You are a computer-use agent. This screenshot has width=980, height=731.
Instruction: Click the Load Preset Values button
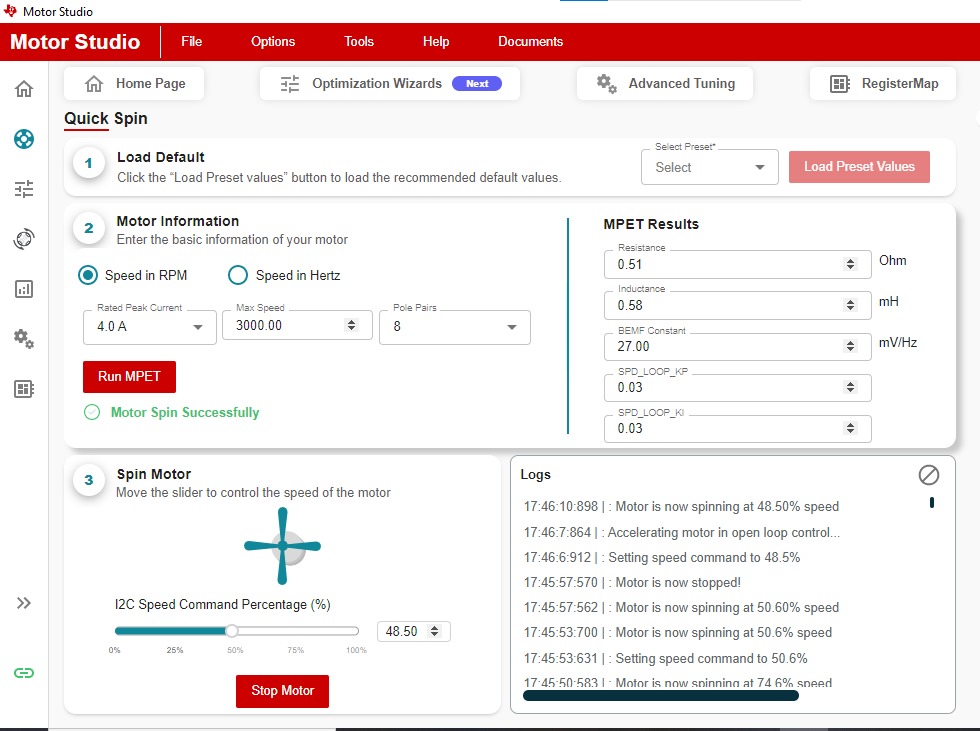[859, 167]
